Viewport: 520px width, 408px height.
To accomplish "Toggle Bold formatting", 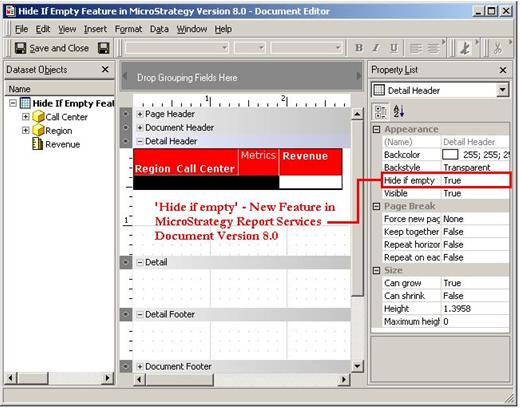I will pyautogui.click(x=359, y=48).
